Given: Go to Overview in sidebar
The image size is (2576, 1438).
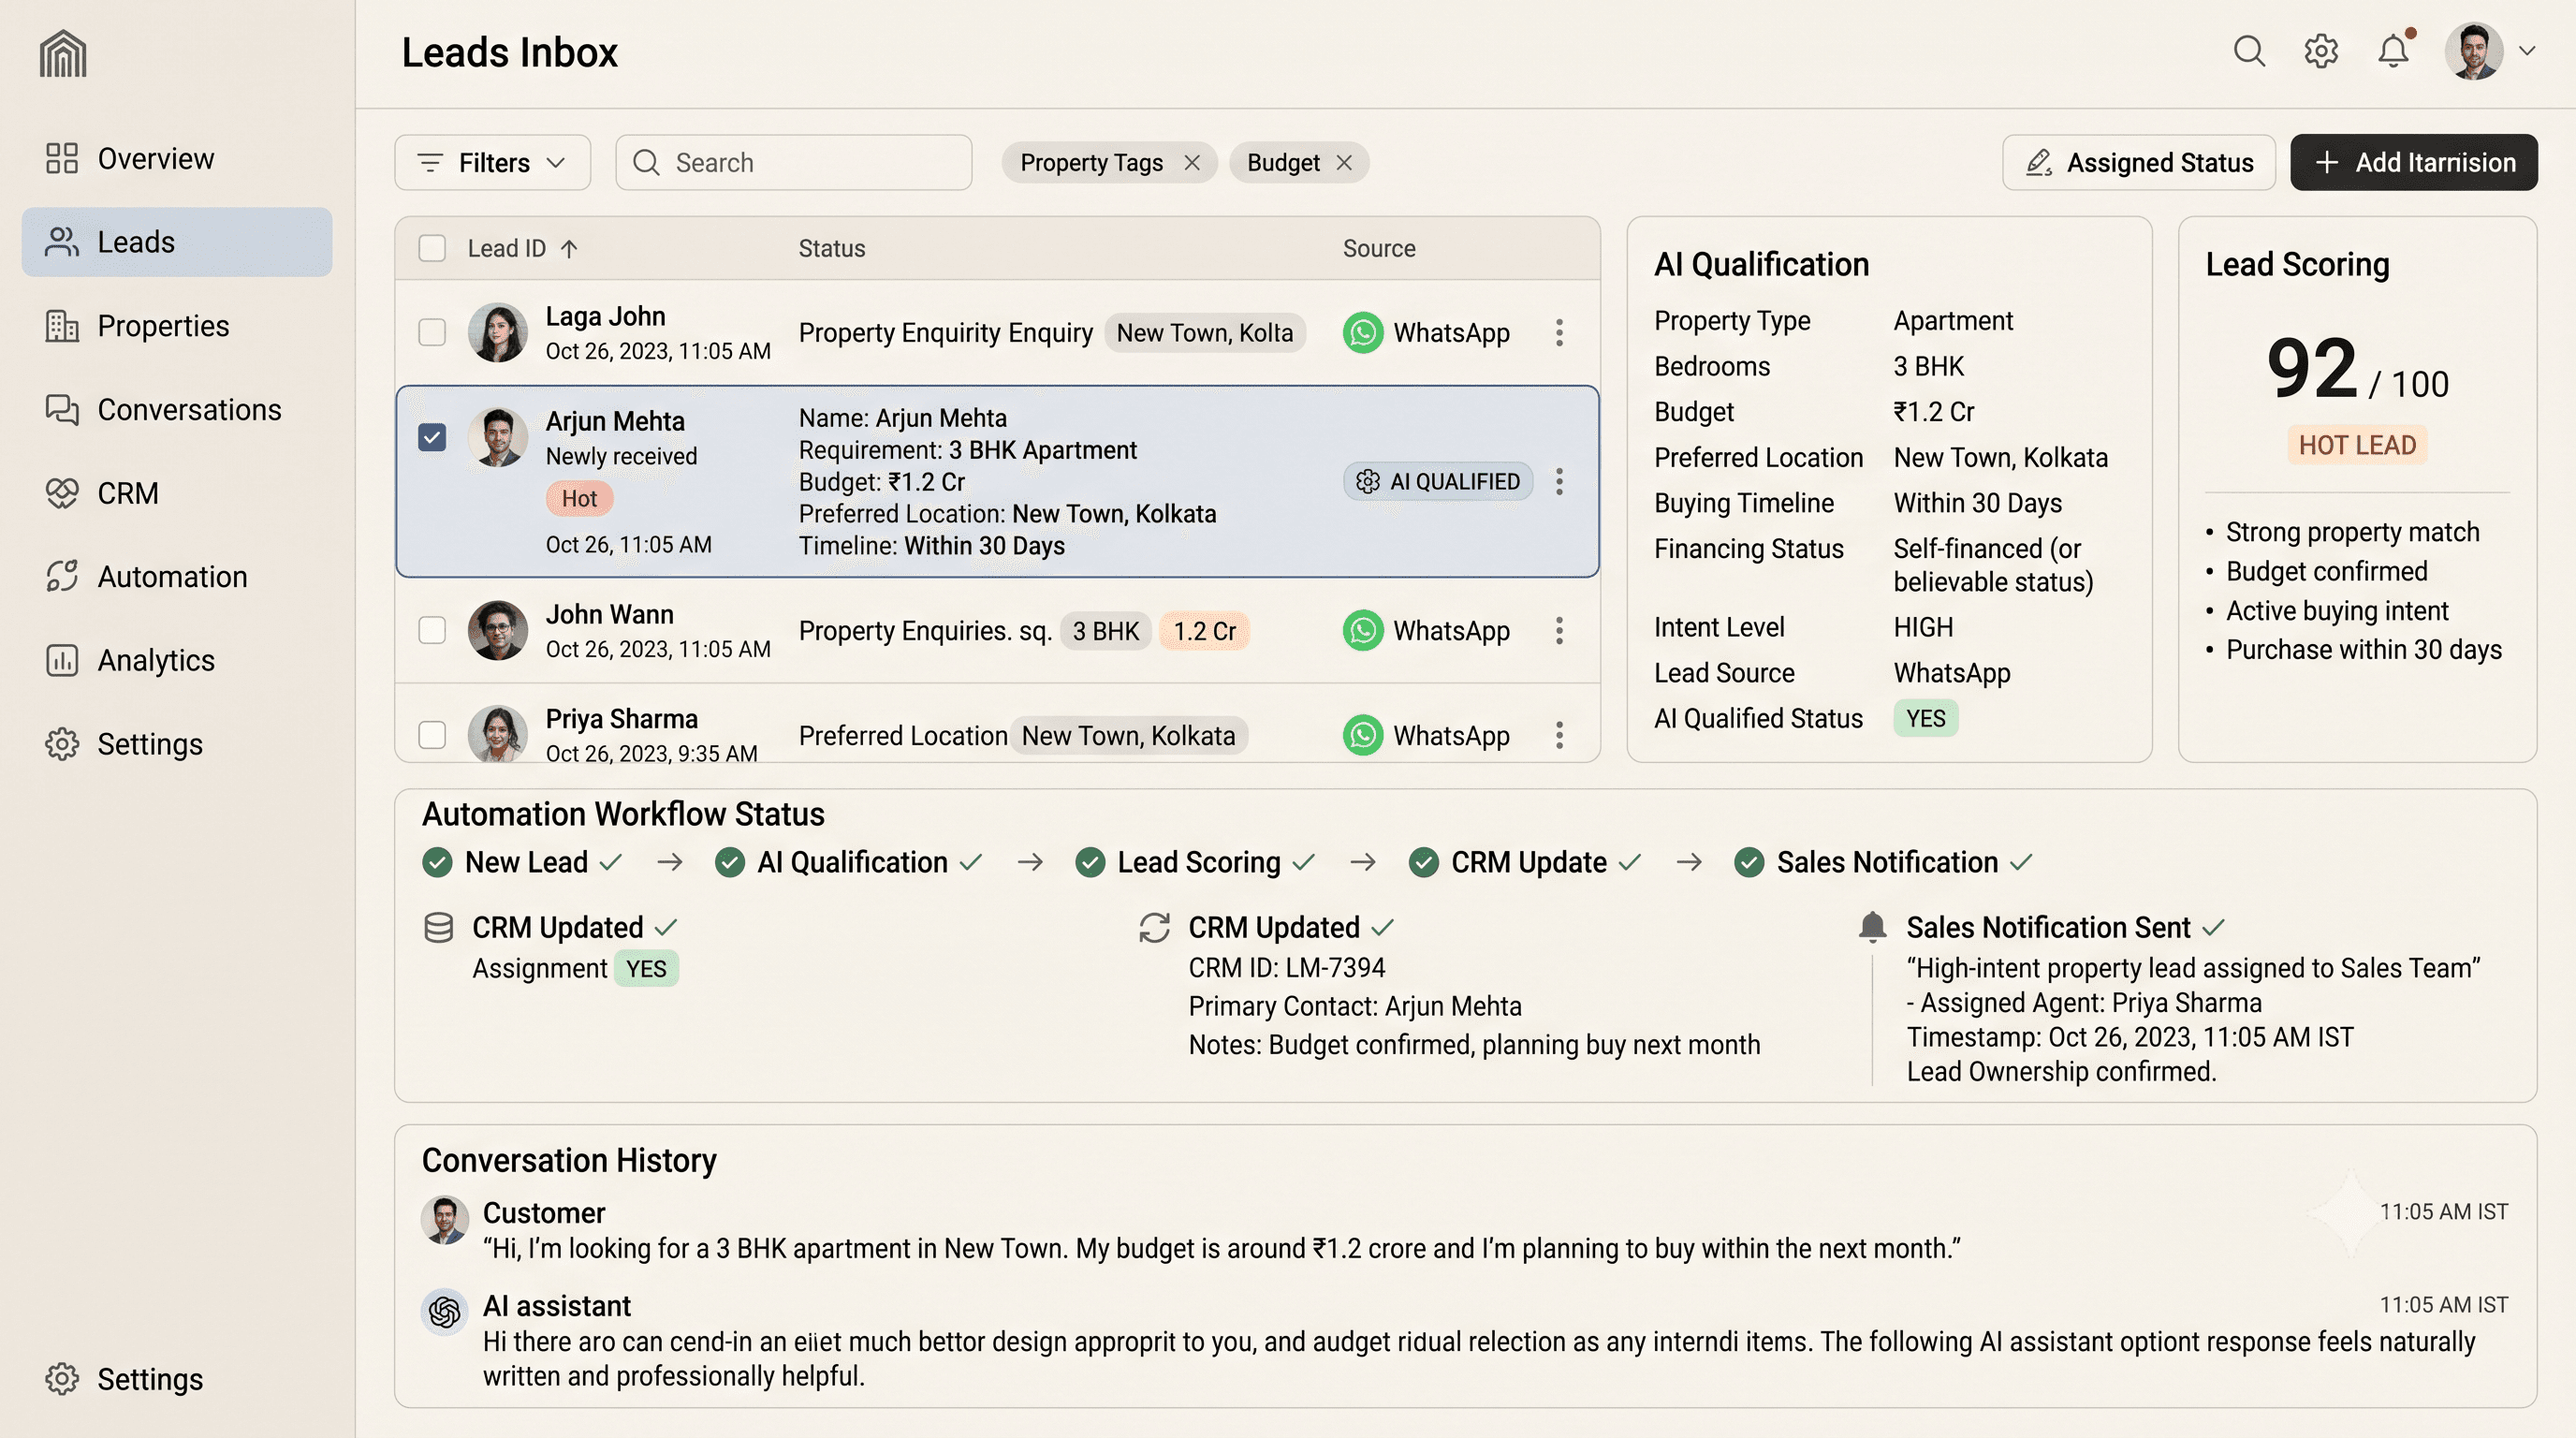Looking at the screenshot, I should [x=177, y=158].
